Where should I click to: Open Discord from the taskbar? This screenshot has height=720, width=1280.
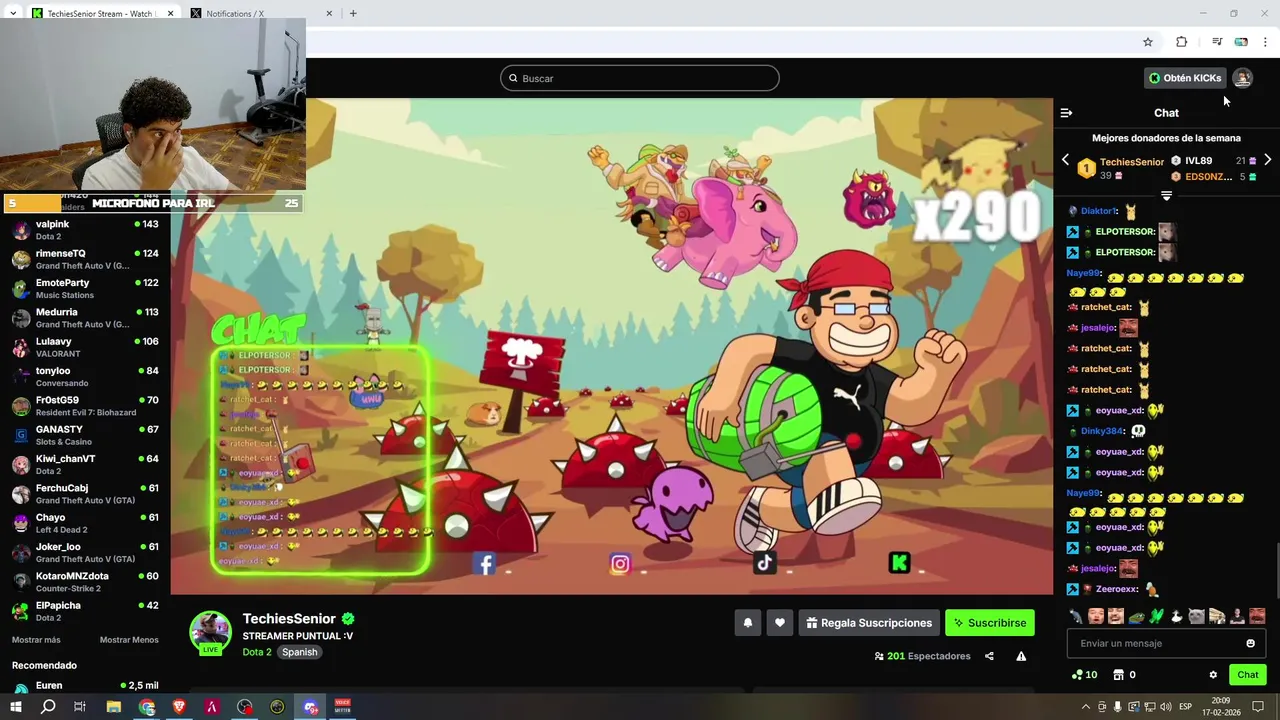coord(310,707)
